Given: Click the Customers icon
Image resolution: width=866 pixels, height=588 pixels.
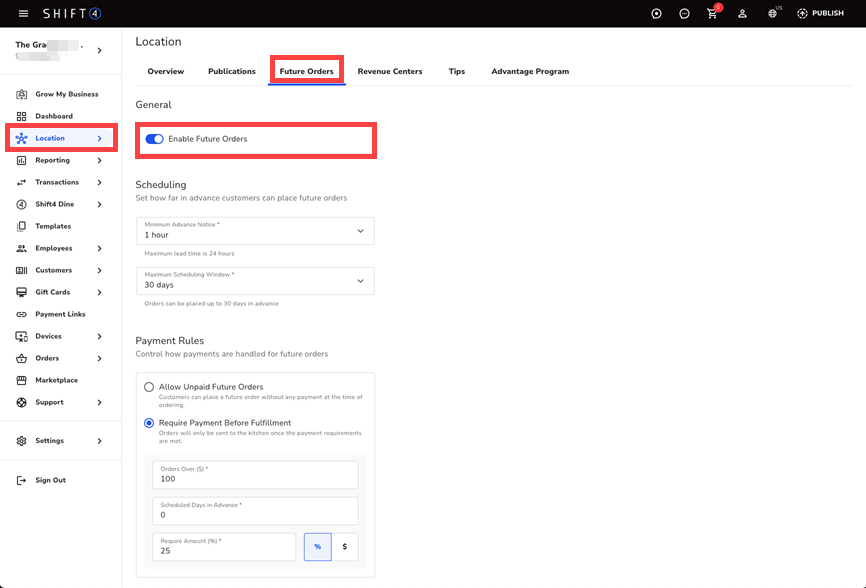Looking at the screenshot, I should (x=22, y=271).
